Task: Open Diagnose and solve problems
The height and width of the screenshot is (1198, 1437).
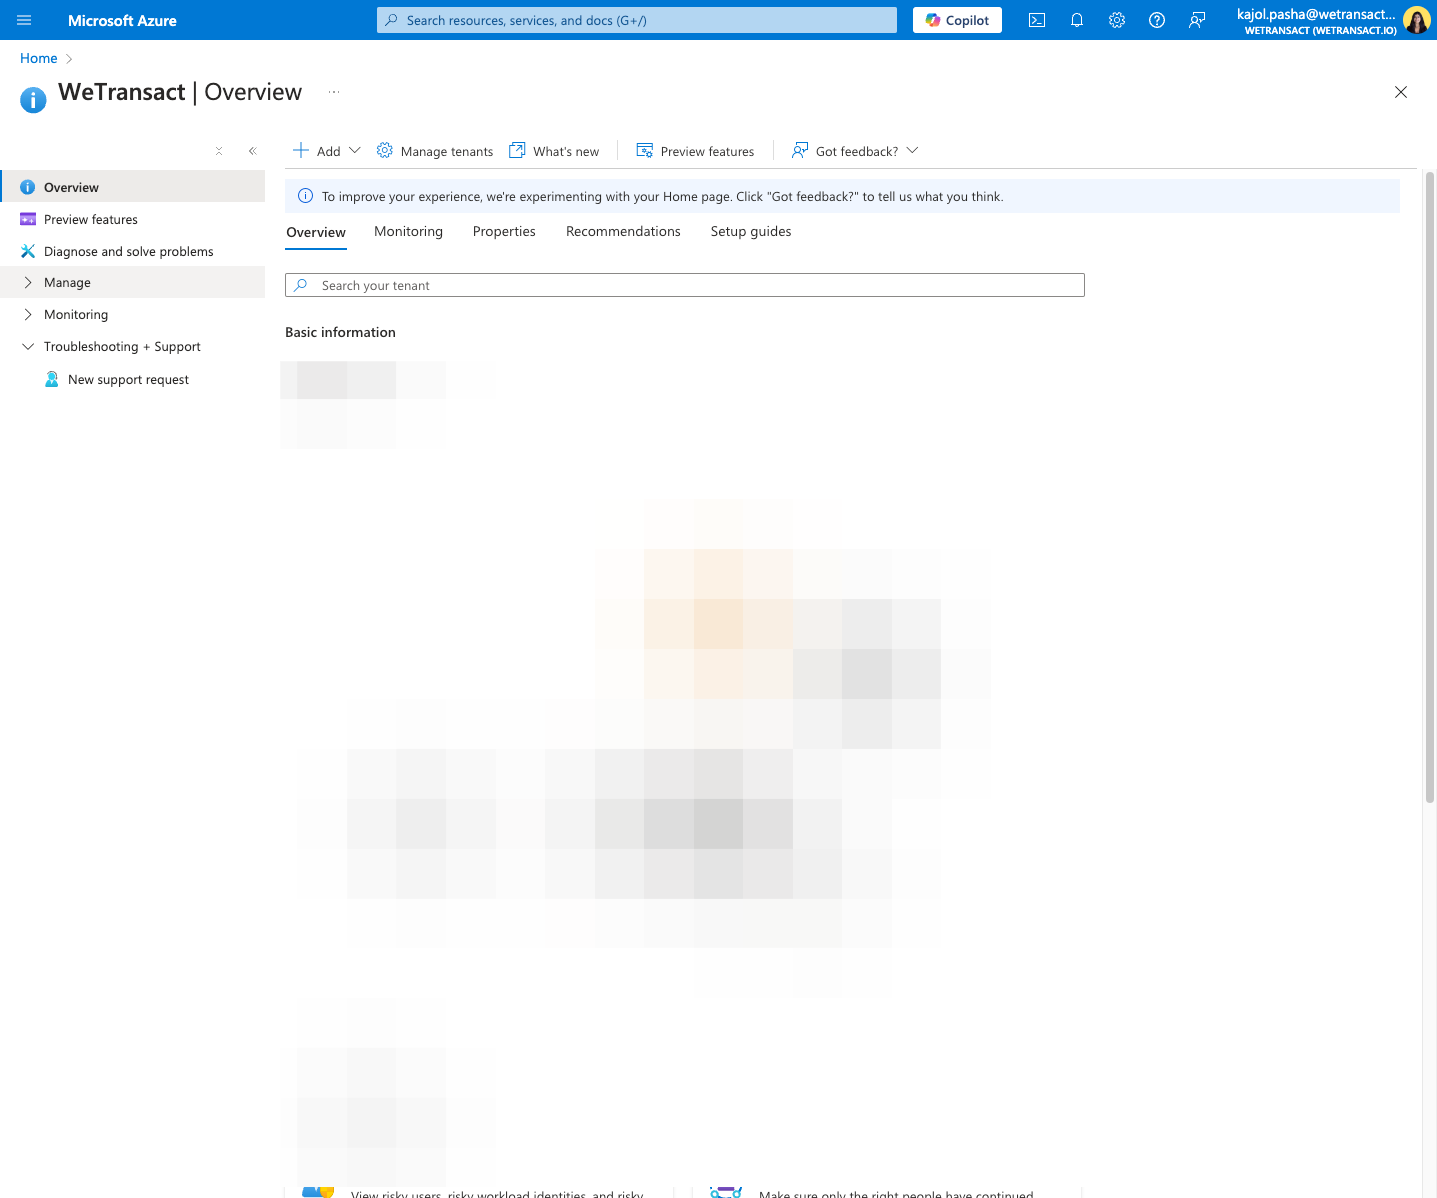Action: tap(133, 251)
